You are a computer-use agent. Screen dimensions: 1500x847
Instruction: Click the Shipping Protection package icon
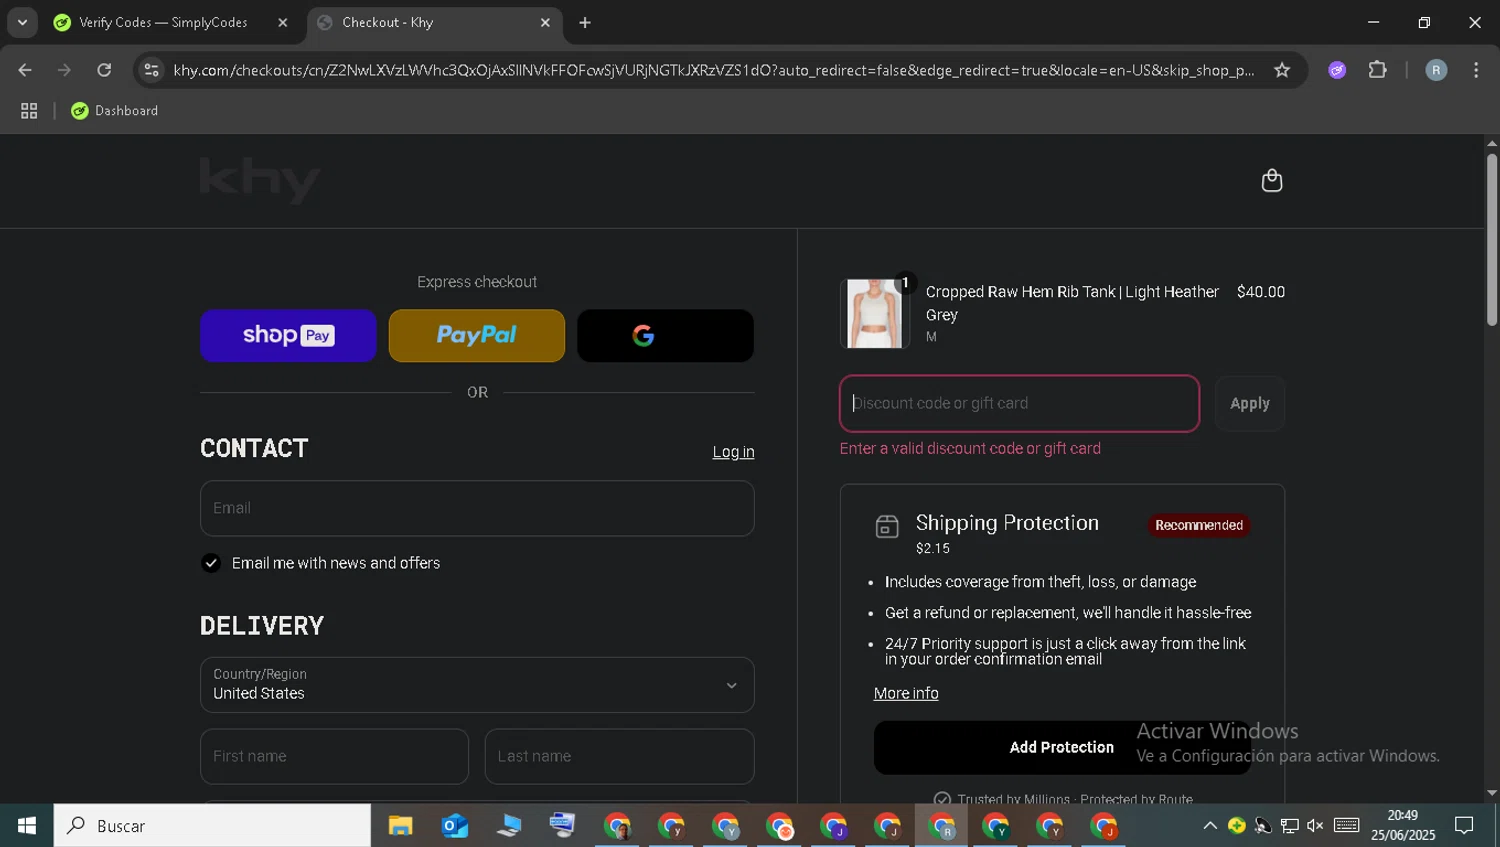coord(887,526)
